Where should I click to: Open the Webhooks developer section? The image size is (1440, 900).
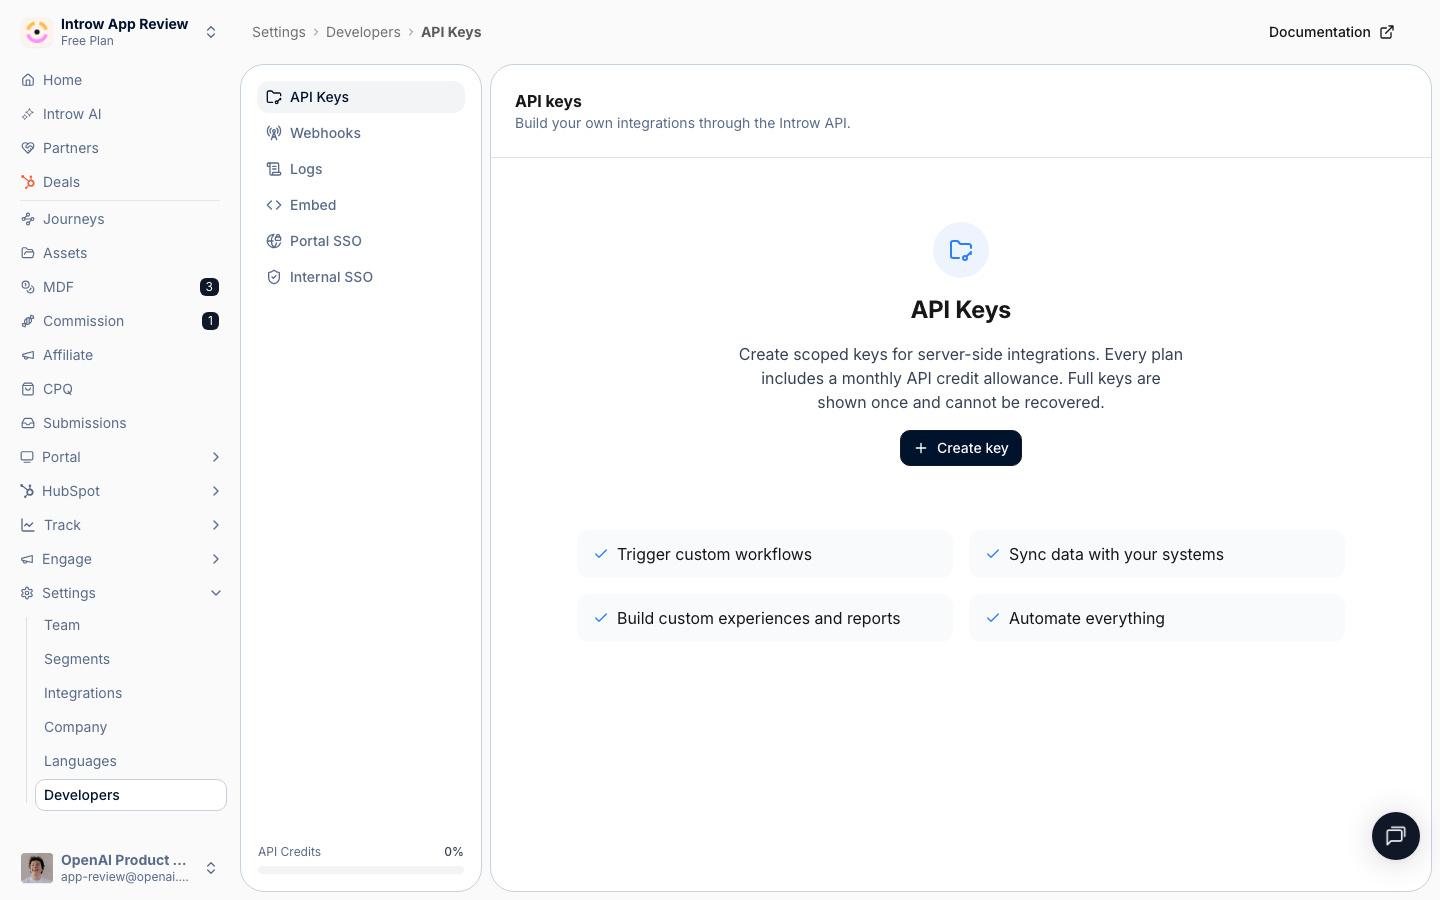click(361, 133)
